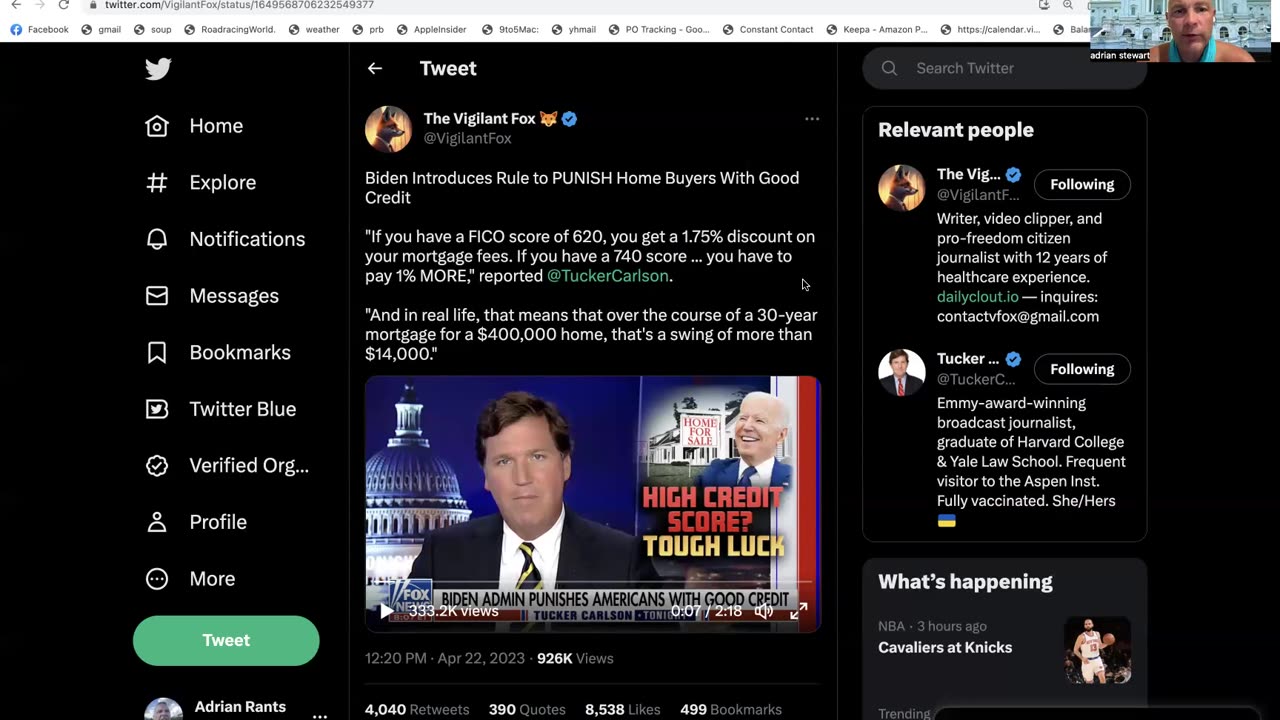
Task: View the 4,040 Retweets list
Action: (417, 710)
